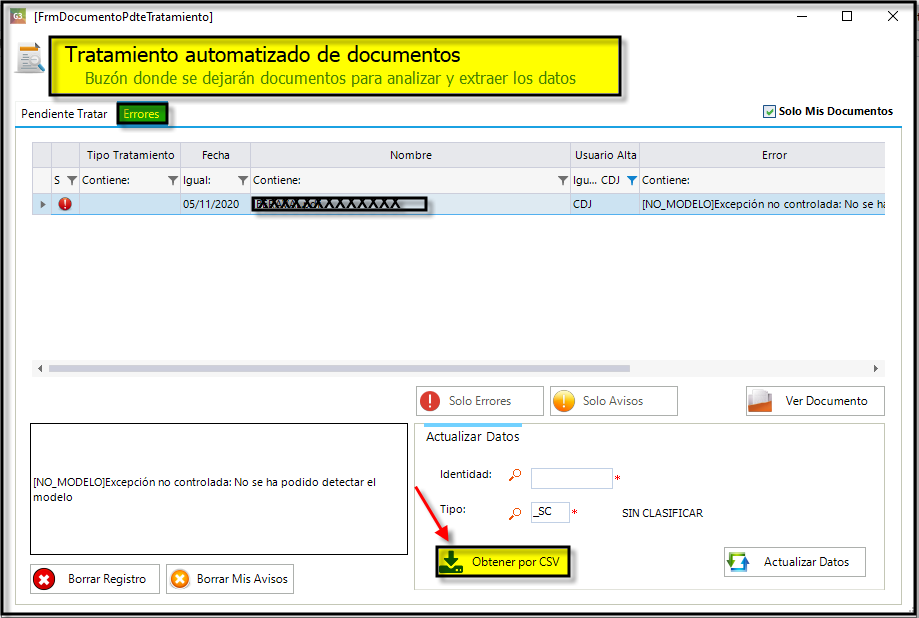Open filter funnel for Tipo Tratamiento column
The width and height of the screenshot is (919, 618).
(x=173, y=181)
